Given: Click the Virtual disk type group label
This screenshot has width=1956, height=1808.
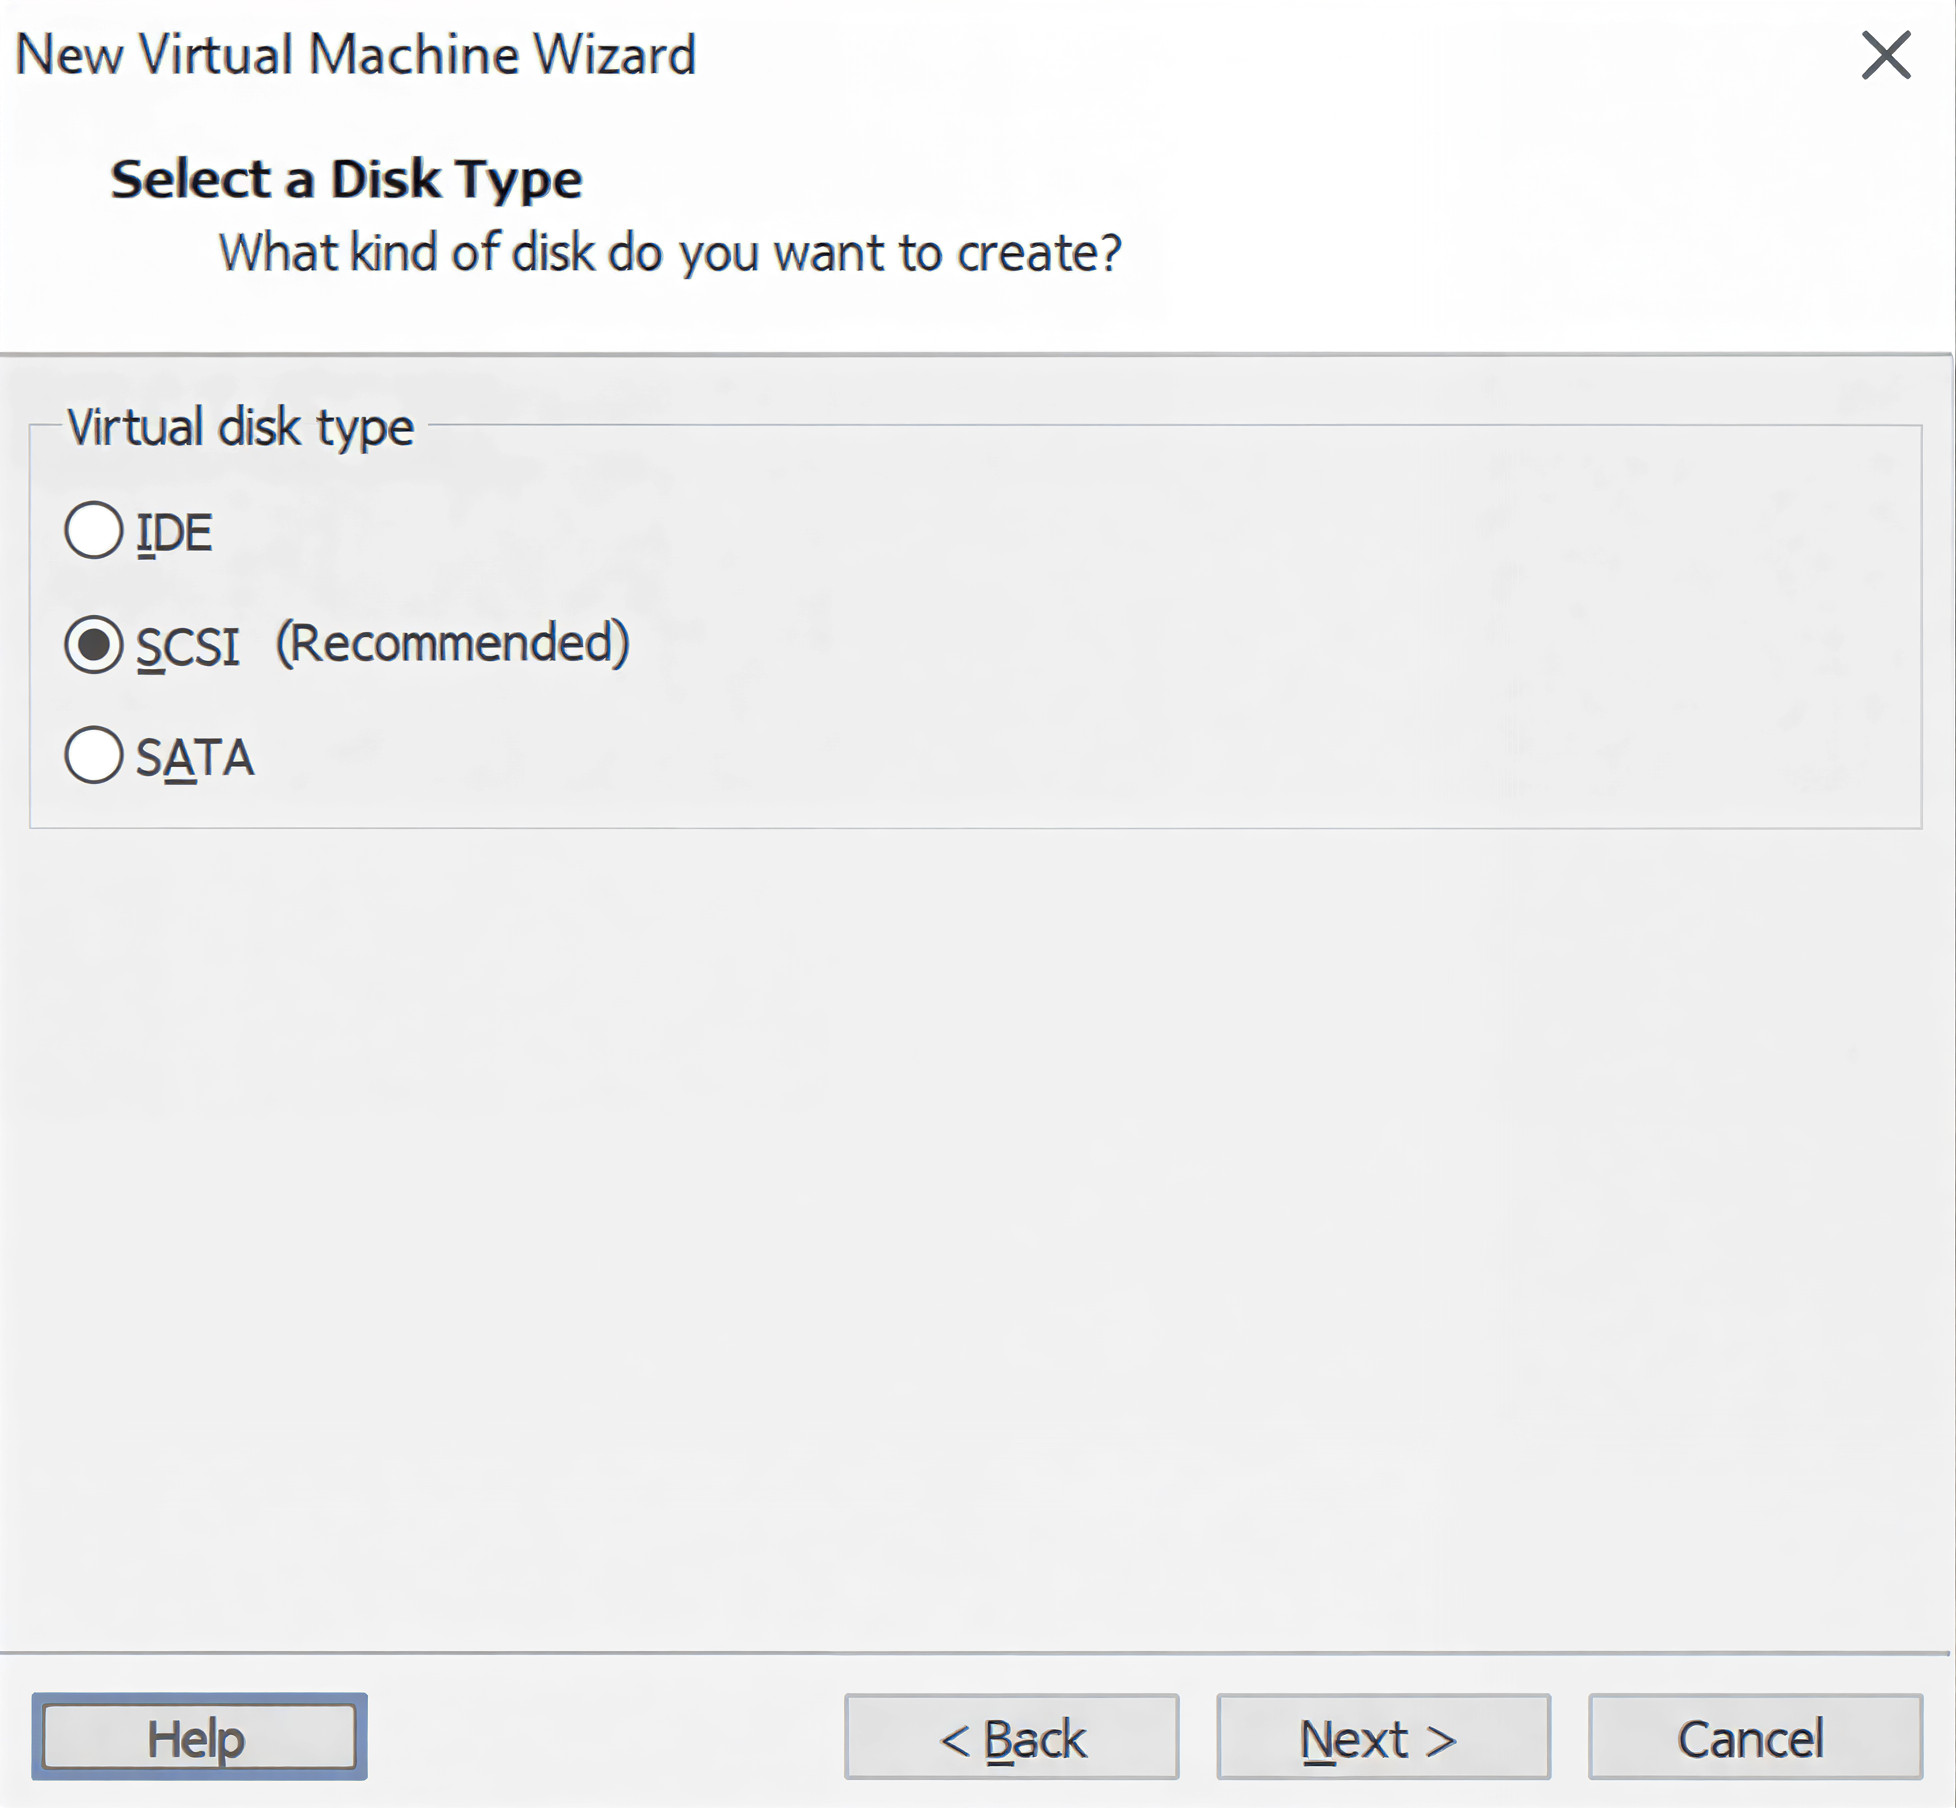Looking at the screenshot, I should tap(240, 427).
